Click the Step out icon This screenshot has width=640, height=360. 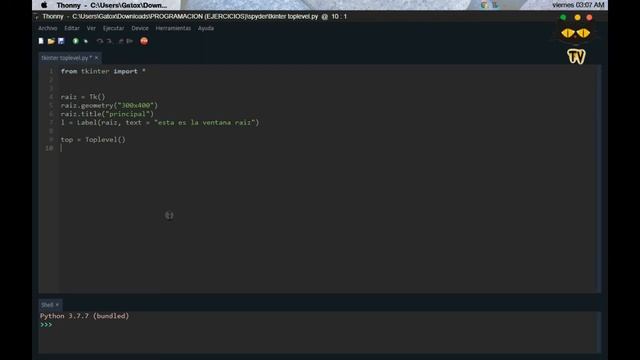(x=120, y=41)
